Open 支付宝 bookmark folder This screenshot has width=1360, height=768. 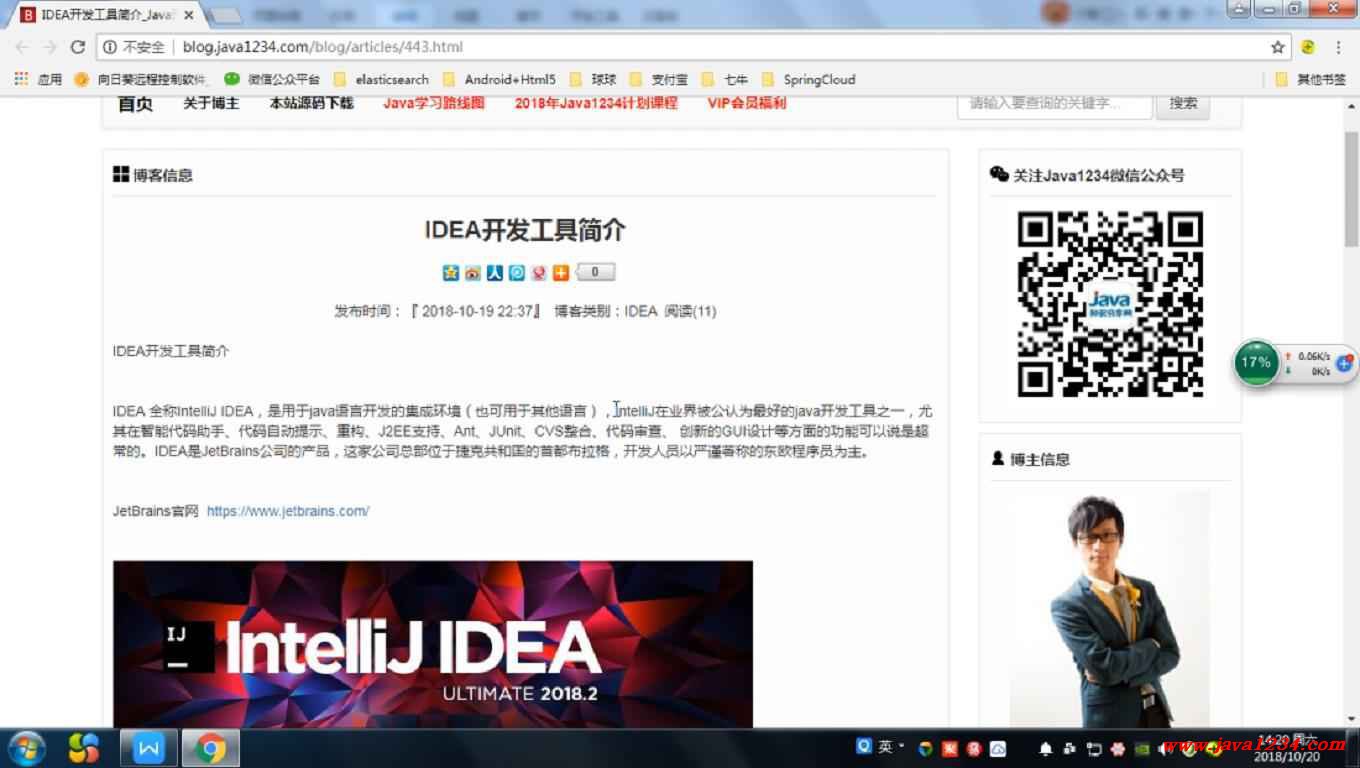tap(658, 79)
